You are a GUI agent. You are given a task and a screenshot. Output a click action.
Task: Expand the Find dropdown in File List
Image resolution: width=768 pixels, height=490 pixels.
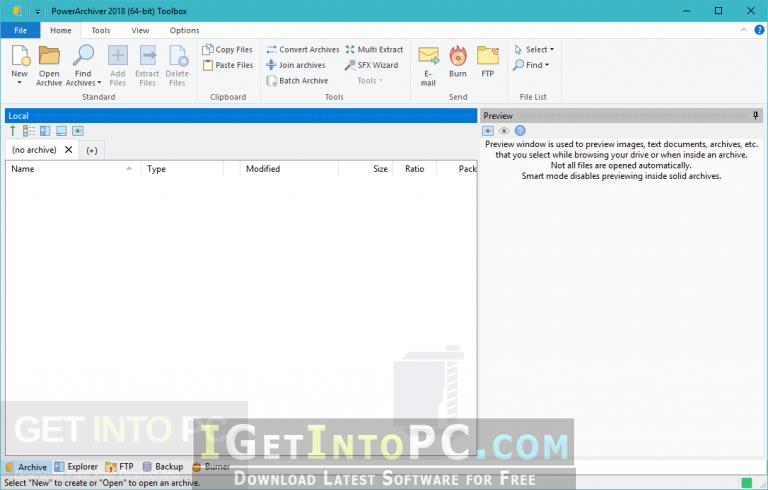click(x=531, y=65)
